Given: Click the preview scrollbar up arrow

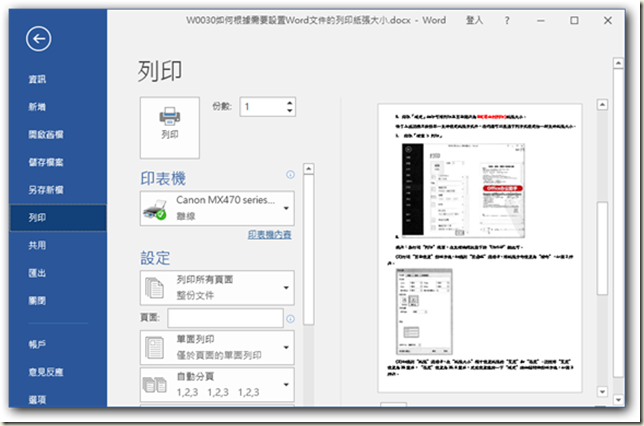Looking at the screenshot, I should [x=602, y=105].
